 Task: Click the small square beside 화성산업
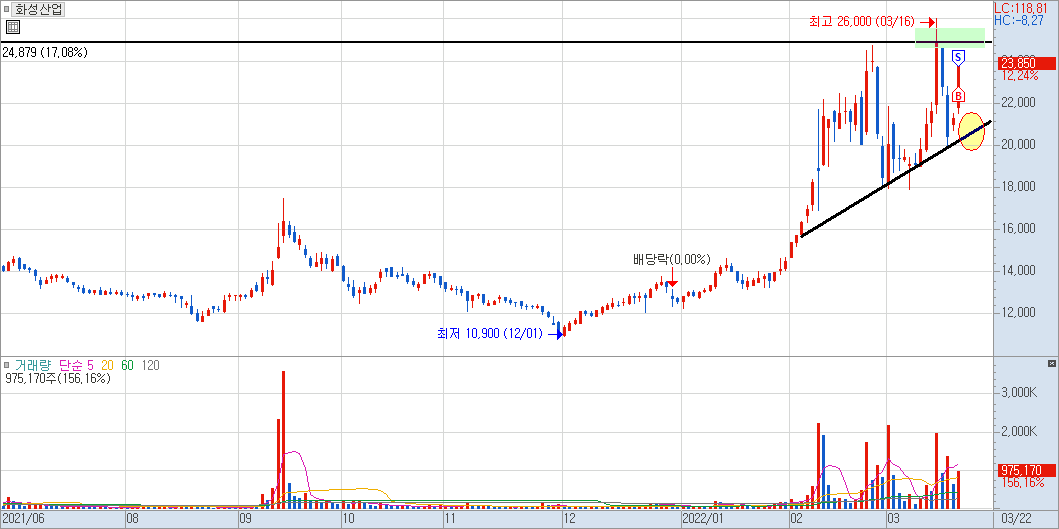[6, 9]
